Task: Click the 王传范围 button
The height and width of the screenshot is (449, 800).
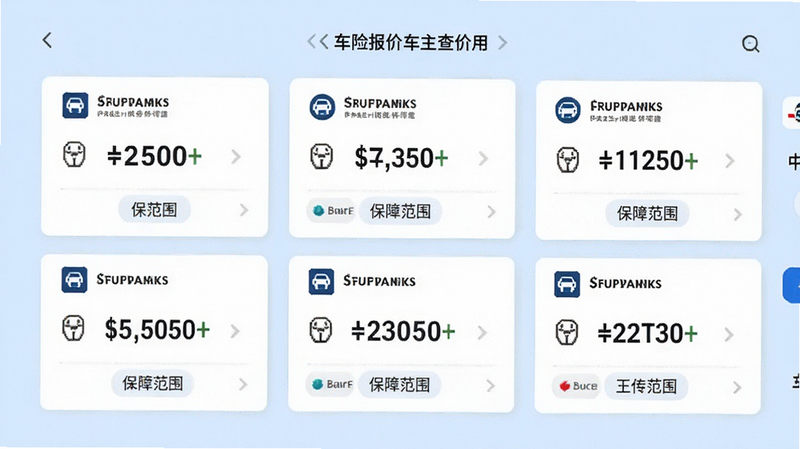Action: point(646,386)
